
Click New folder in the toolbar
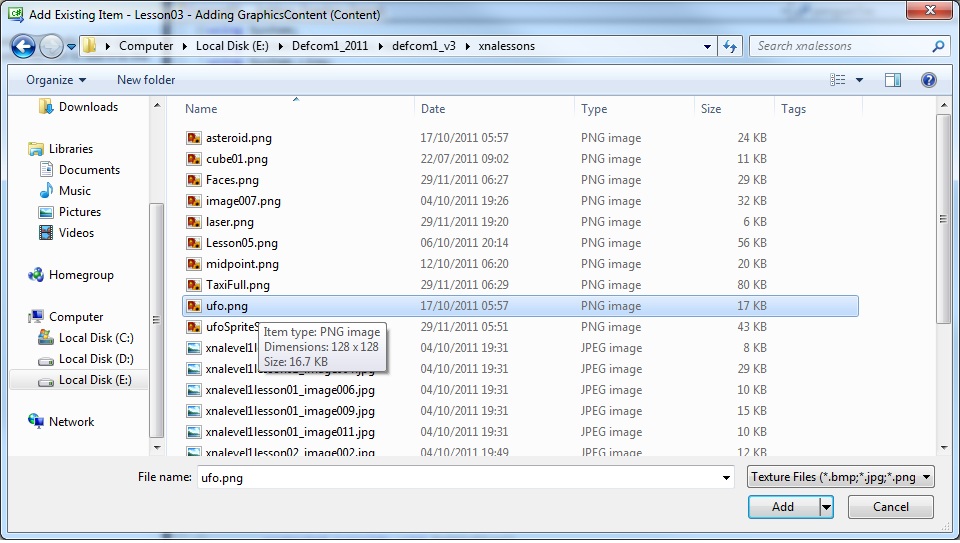pyautogui.click(x=146, y=80)
